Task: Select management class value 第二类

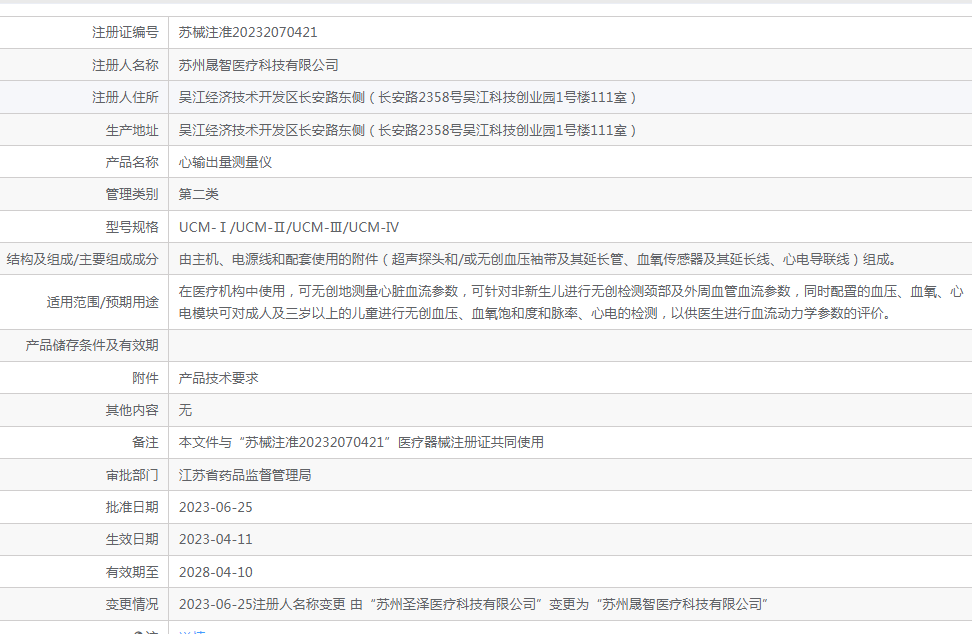Action: 198,195
